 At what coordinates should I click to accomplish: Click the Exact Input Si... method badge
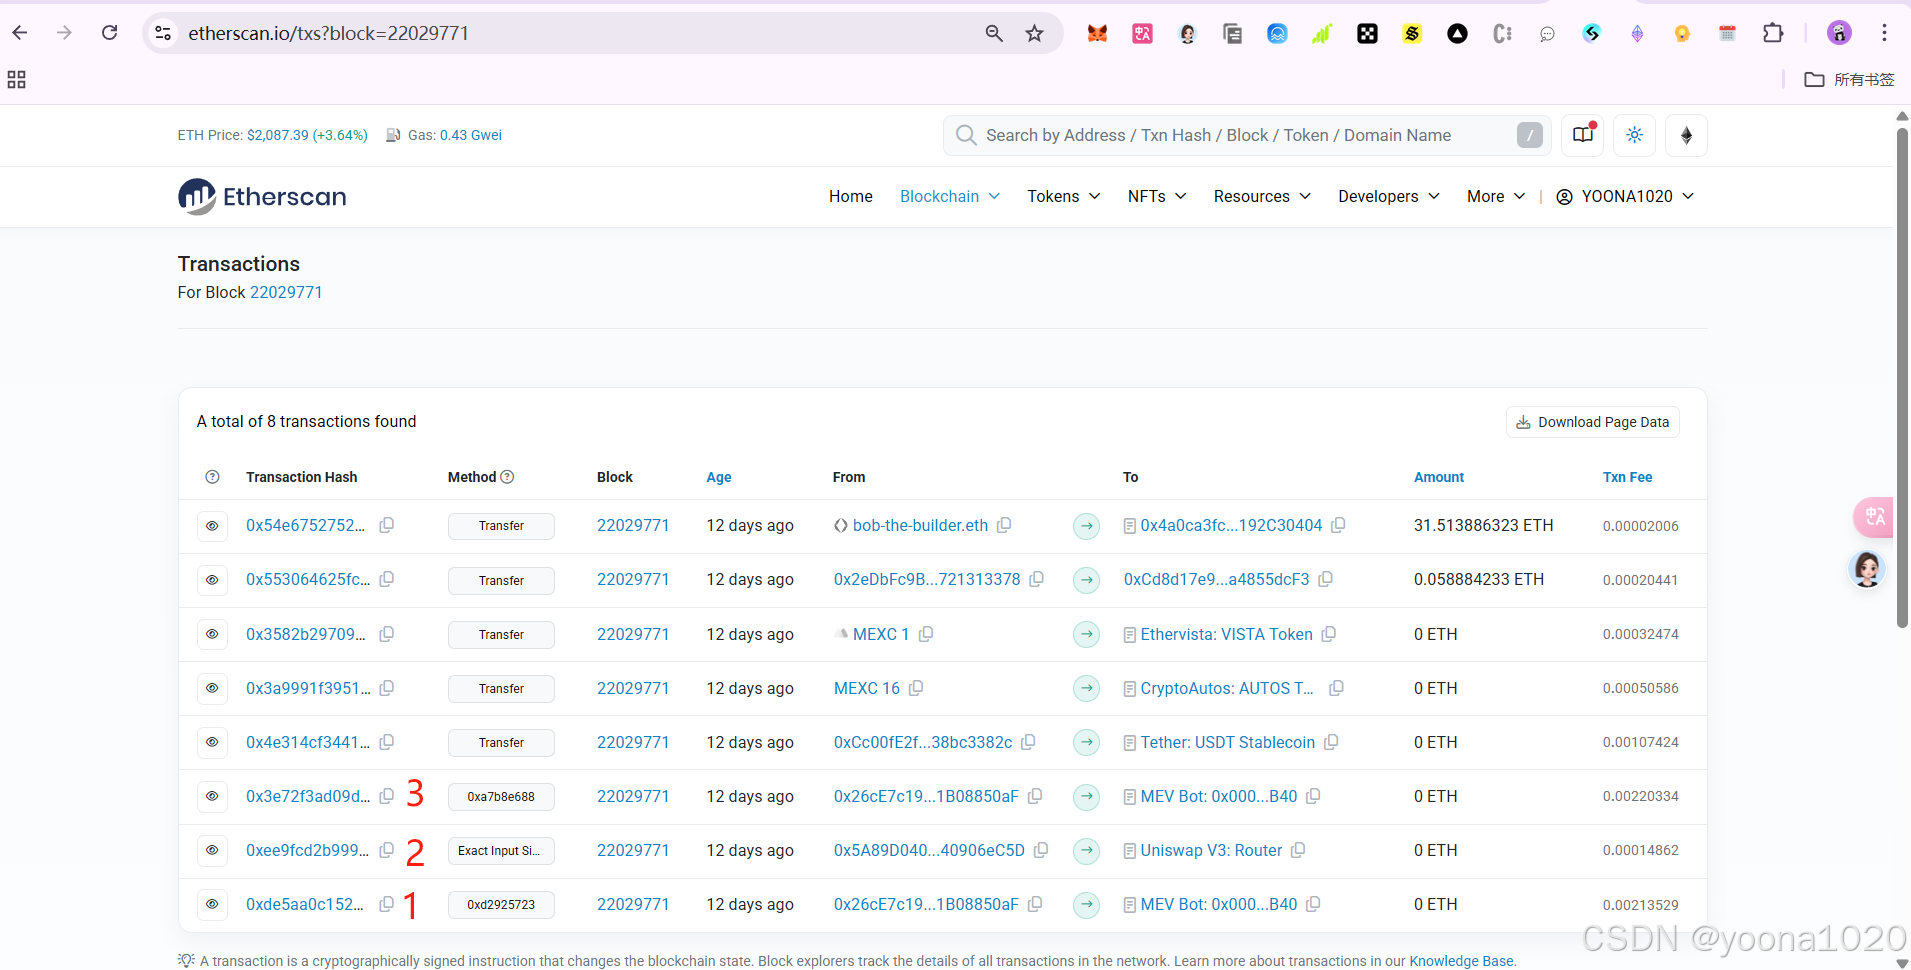(x=501, y=851)
